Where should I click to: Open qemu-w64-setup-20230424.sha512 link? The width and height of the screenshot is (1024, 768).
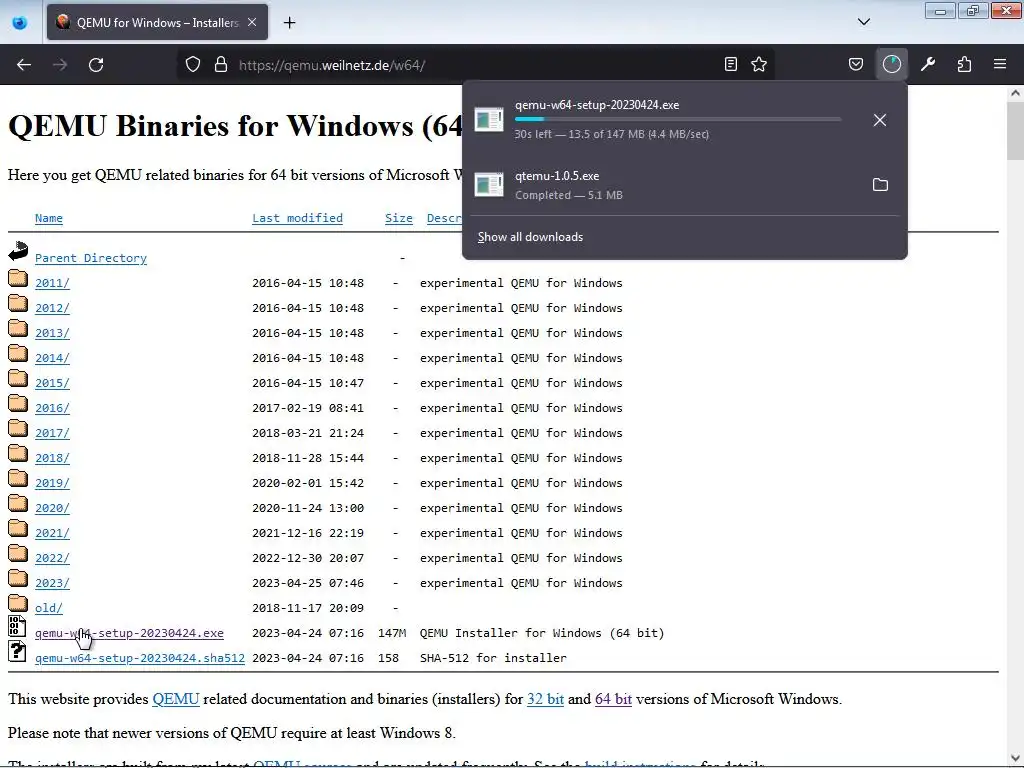coord(140,658)
